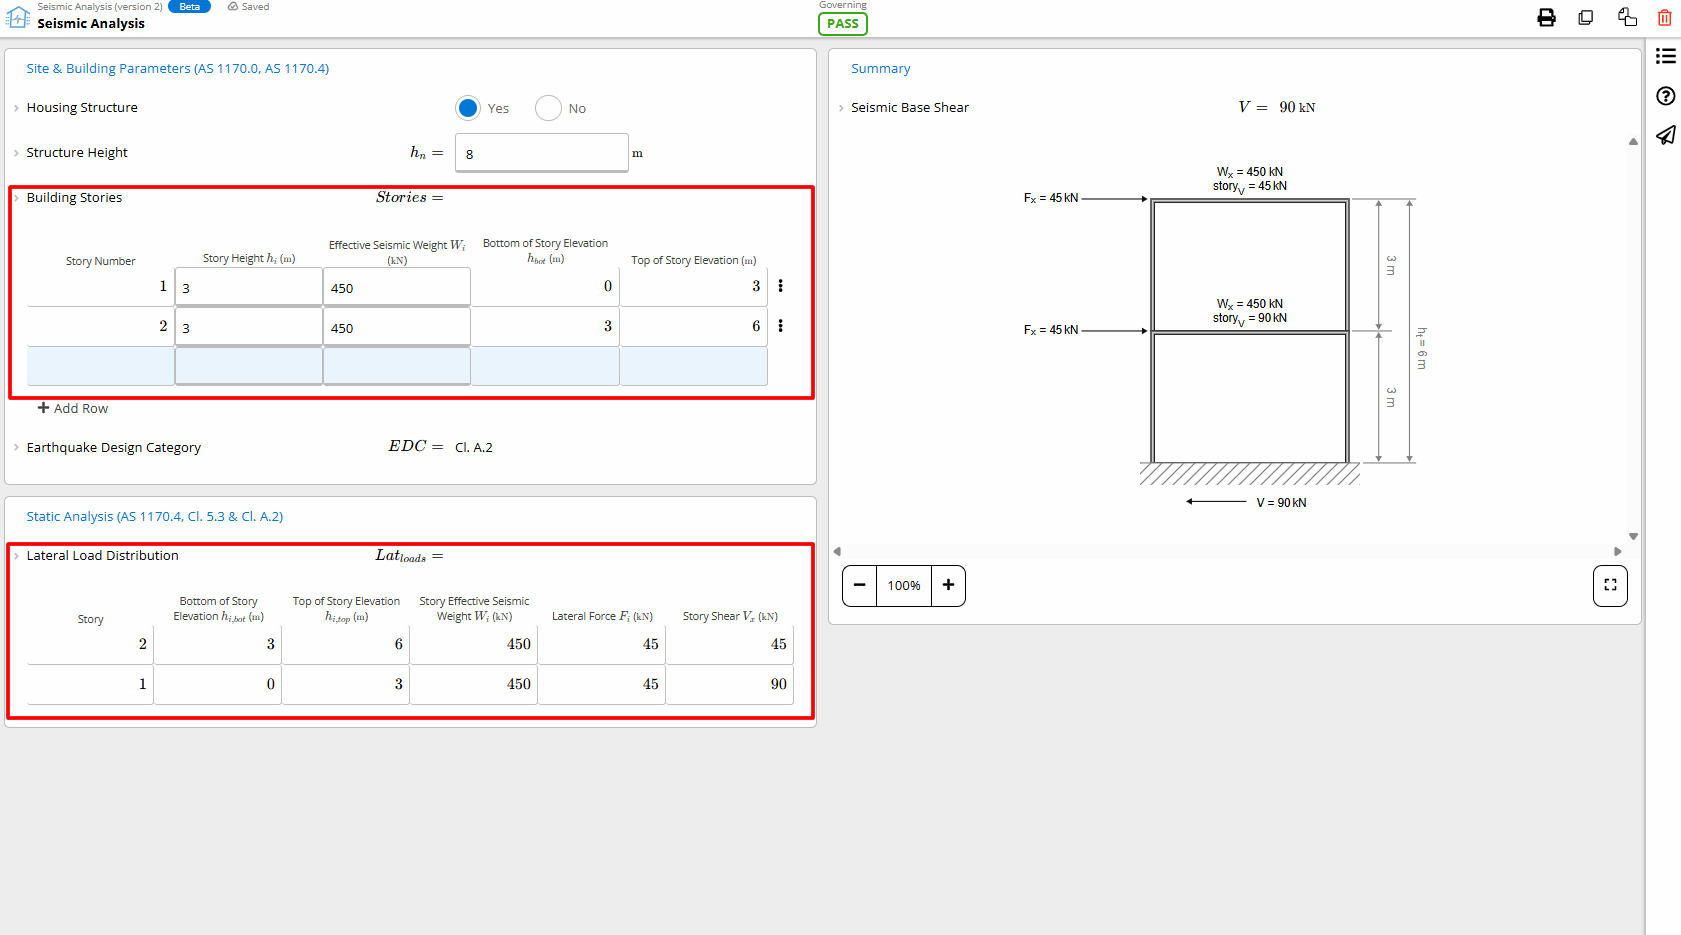This screenshot has height=935, width=1681.
Task: Expand the Building Stories section chevron
Action: (15, 198)
